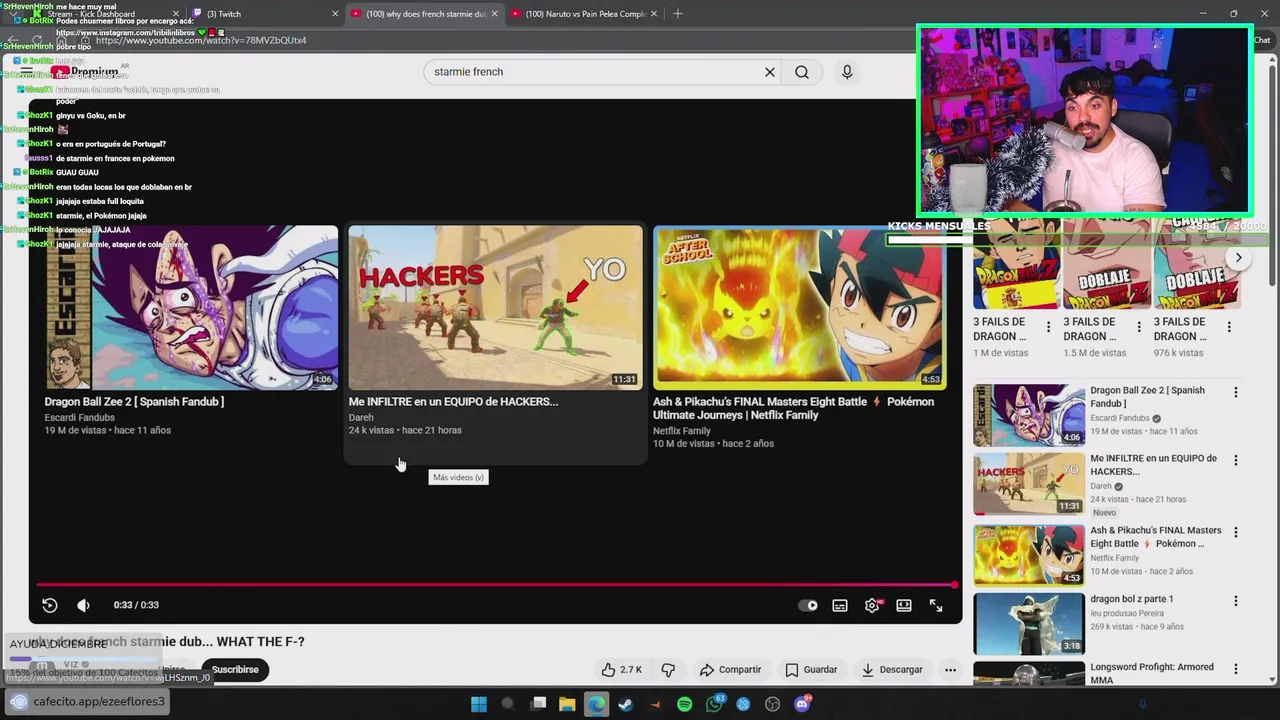Open Steam from the taskbar

coord(626,704)
